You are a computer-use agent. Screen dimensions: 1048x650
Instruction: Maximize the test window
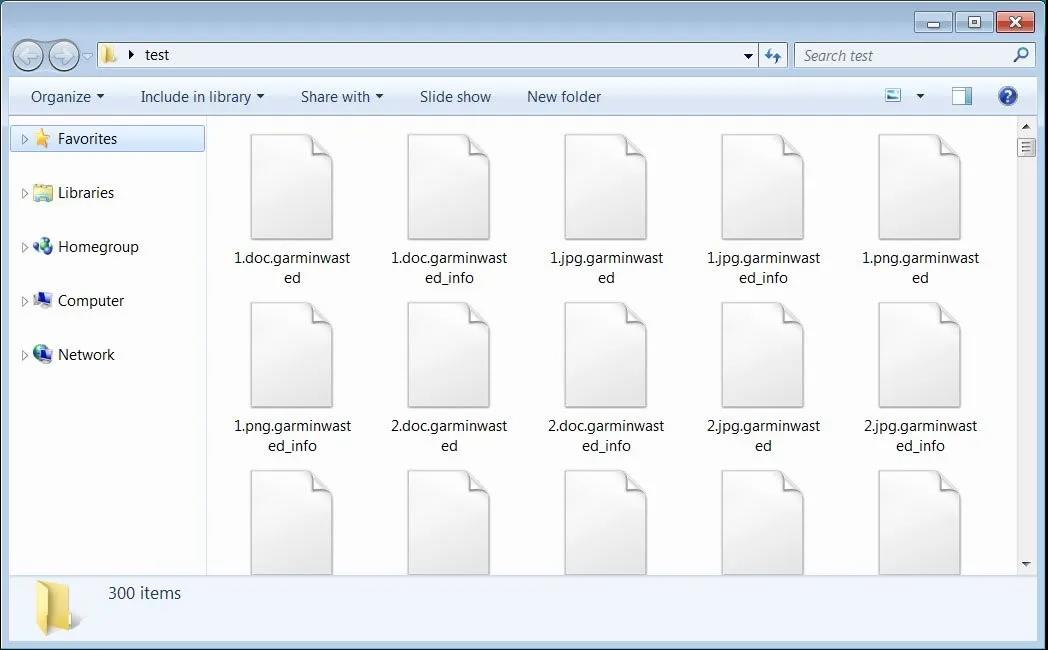[x=974, y=22]
